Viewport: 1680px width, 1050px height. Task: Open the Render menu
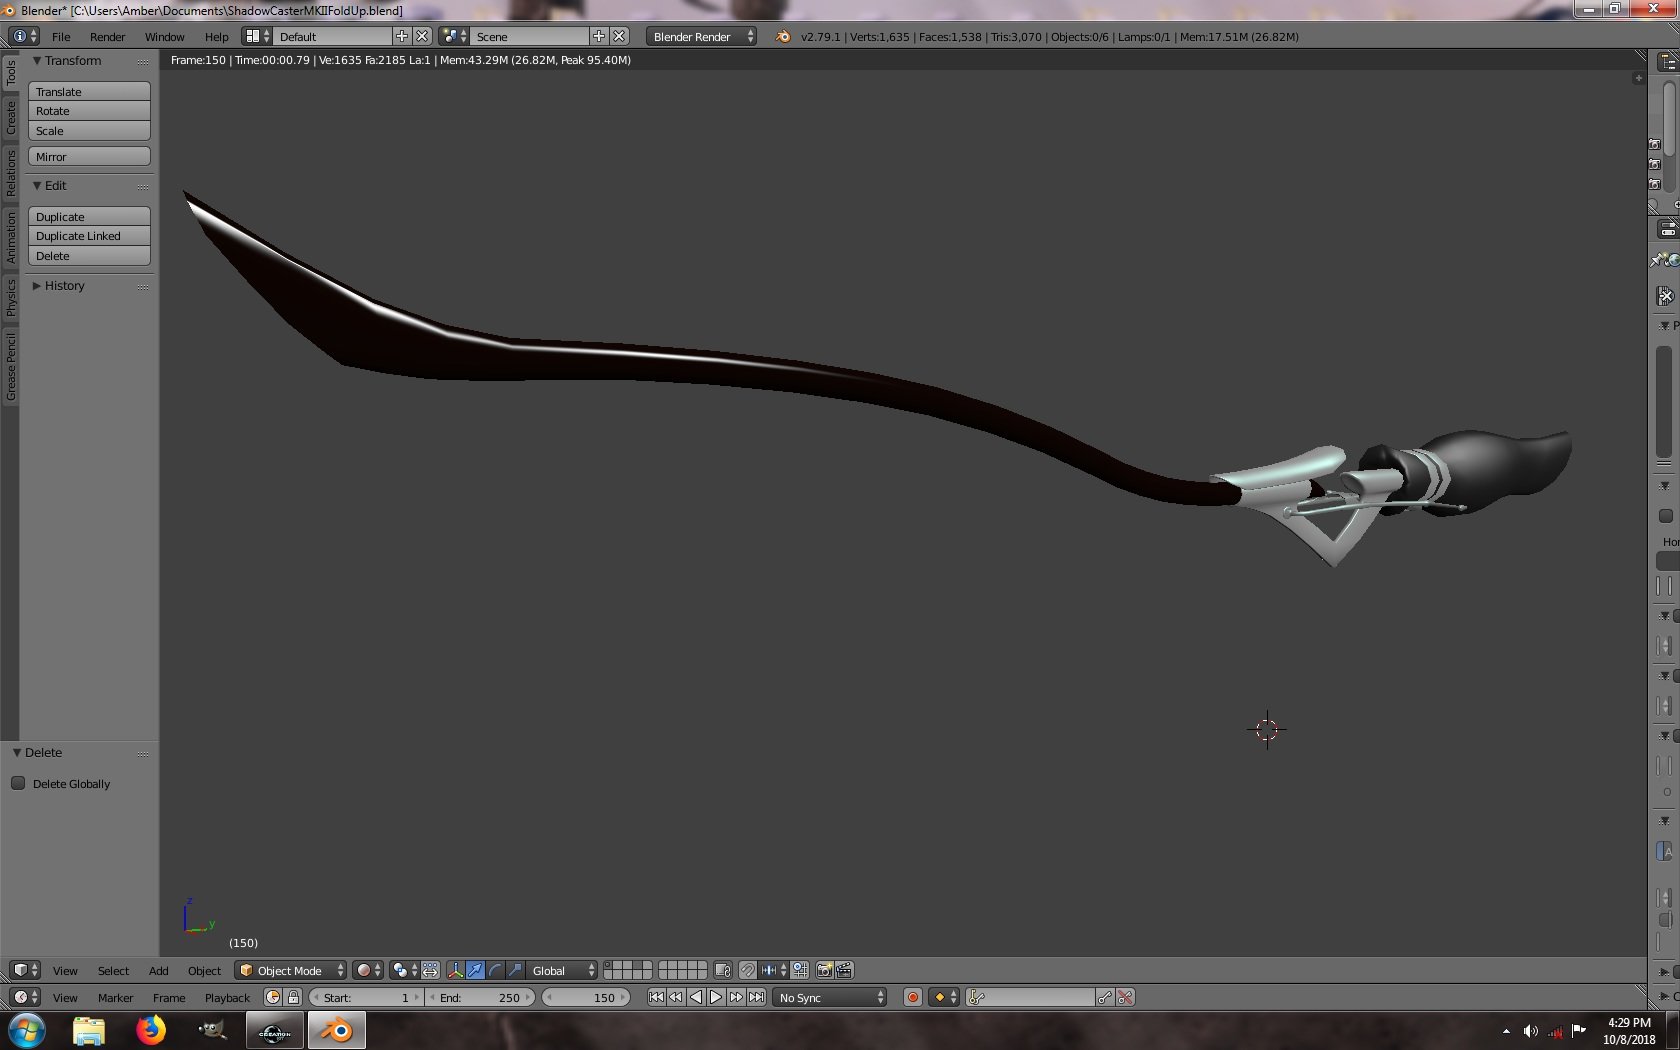coord(107,37)
